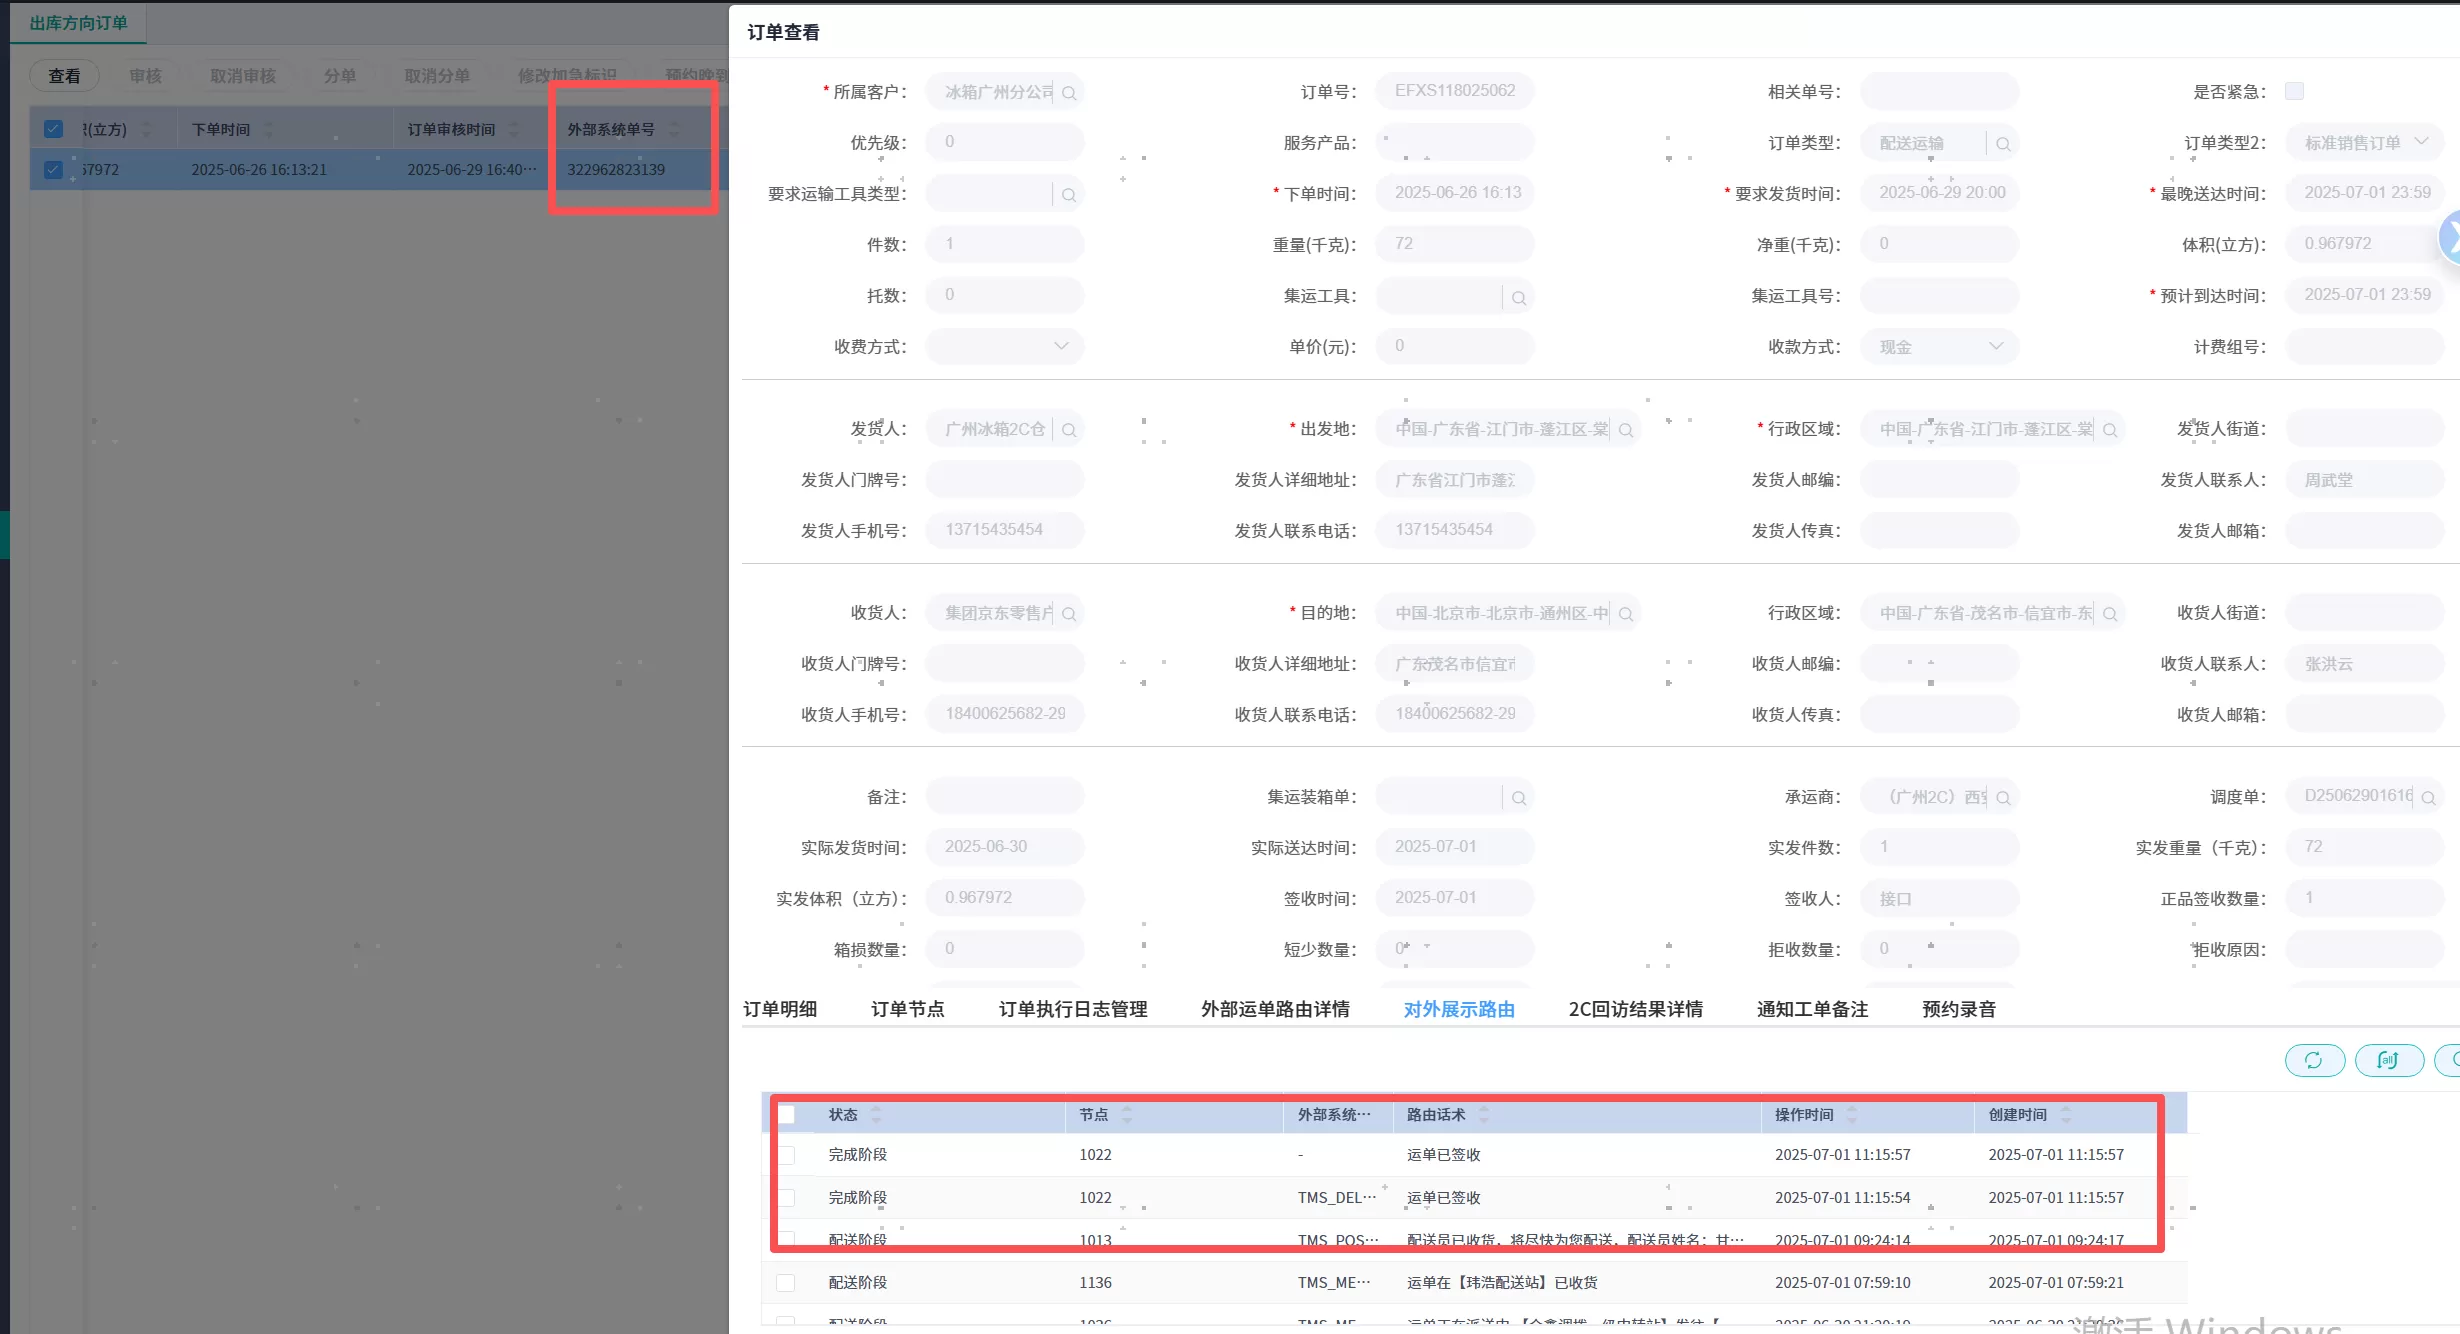Sort by 操作时间 column header
Image resolution: width=2460 pixels, height=1334 pixels.
(1804, 1114)
